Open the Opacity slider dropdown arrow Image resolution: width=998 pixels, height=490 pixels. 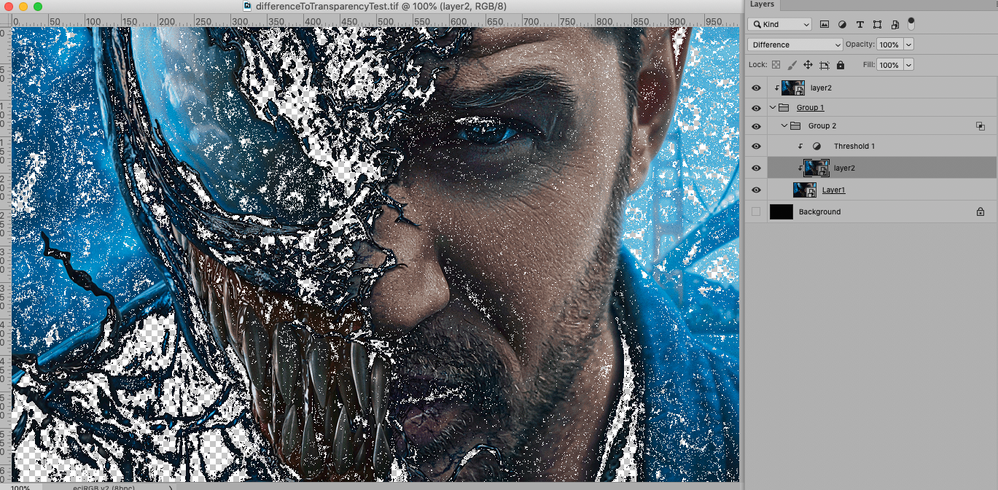coord(908,45)
